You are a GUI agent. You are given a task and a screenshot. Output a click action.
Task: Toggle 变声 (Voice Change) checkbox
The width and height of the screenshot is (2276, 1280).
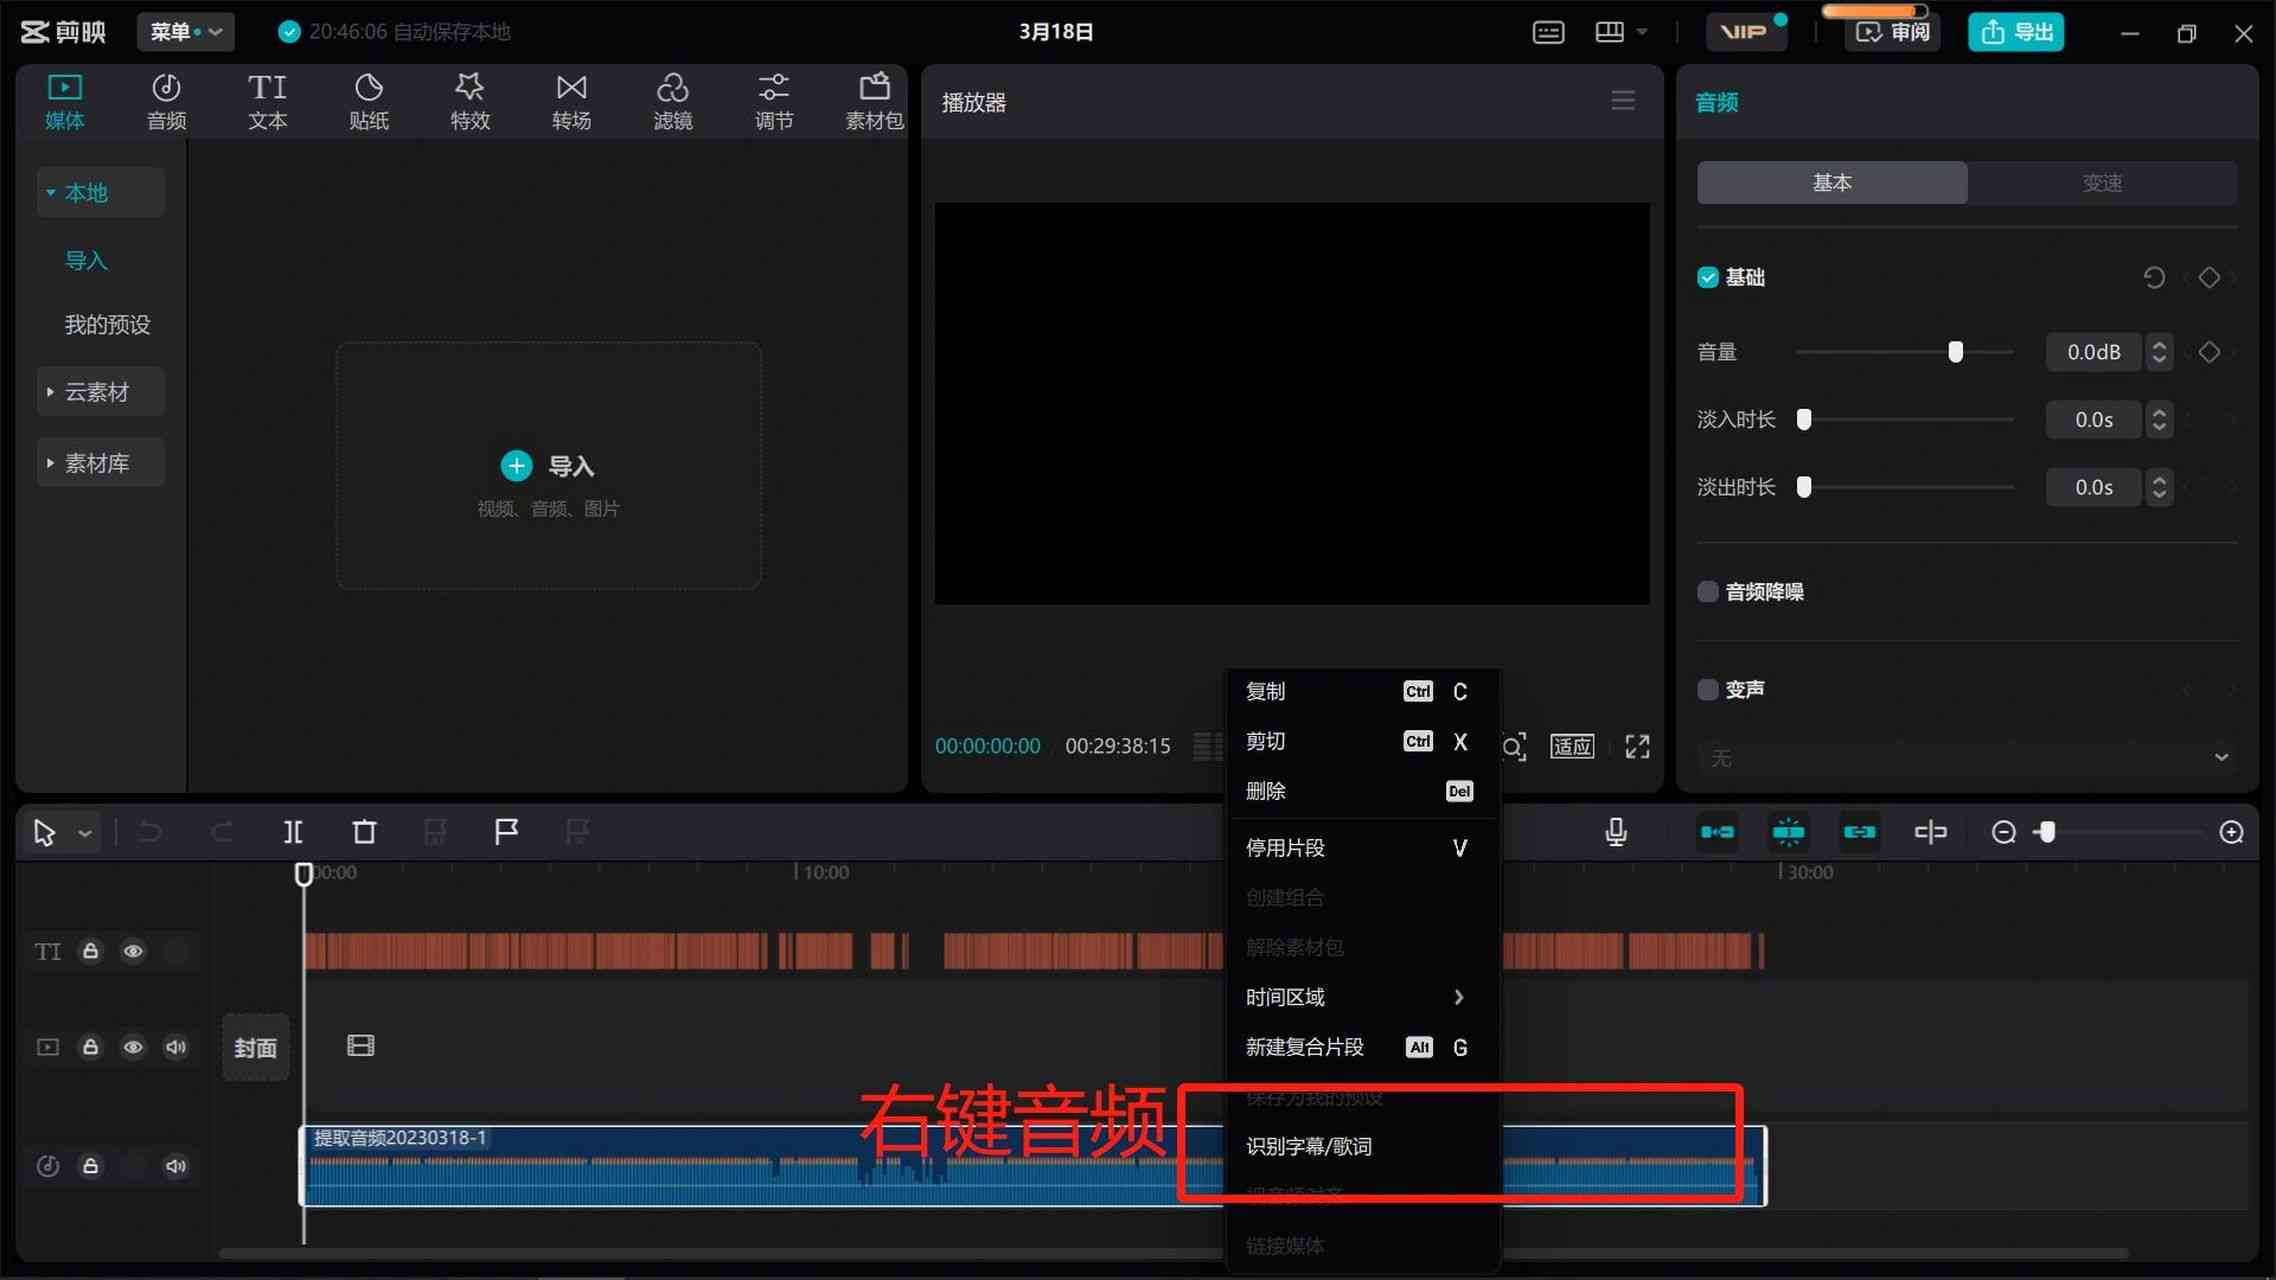(x=1709, y=688)
